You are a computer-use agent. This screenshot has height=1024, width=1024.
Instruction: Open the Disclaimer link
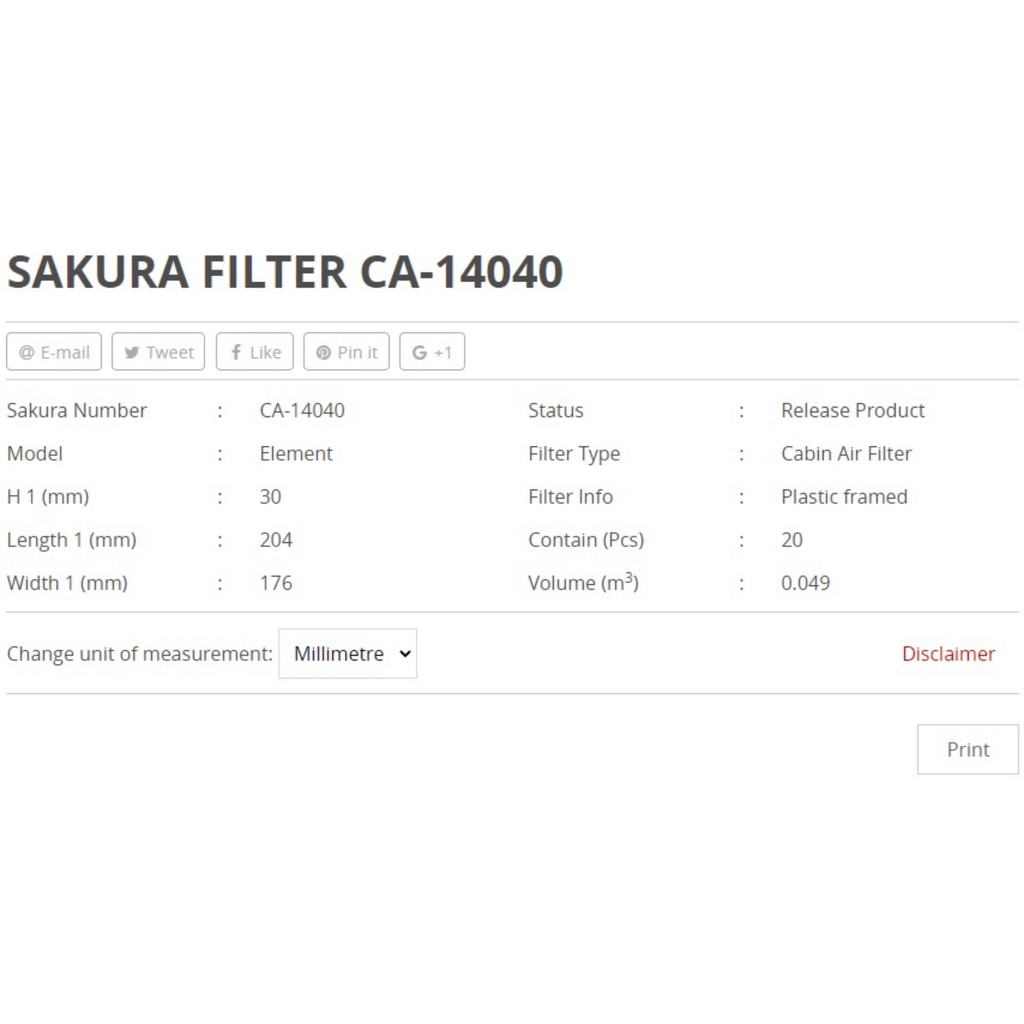948,654
